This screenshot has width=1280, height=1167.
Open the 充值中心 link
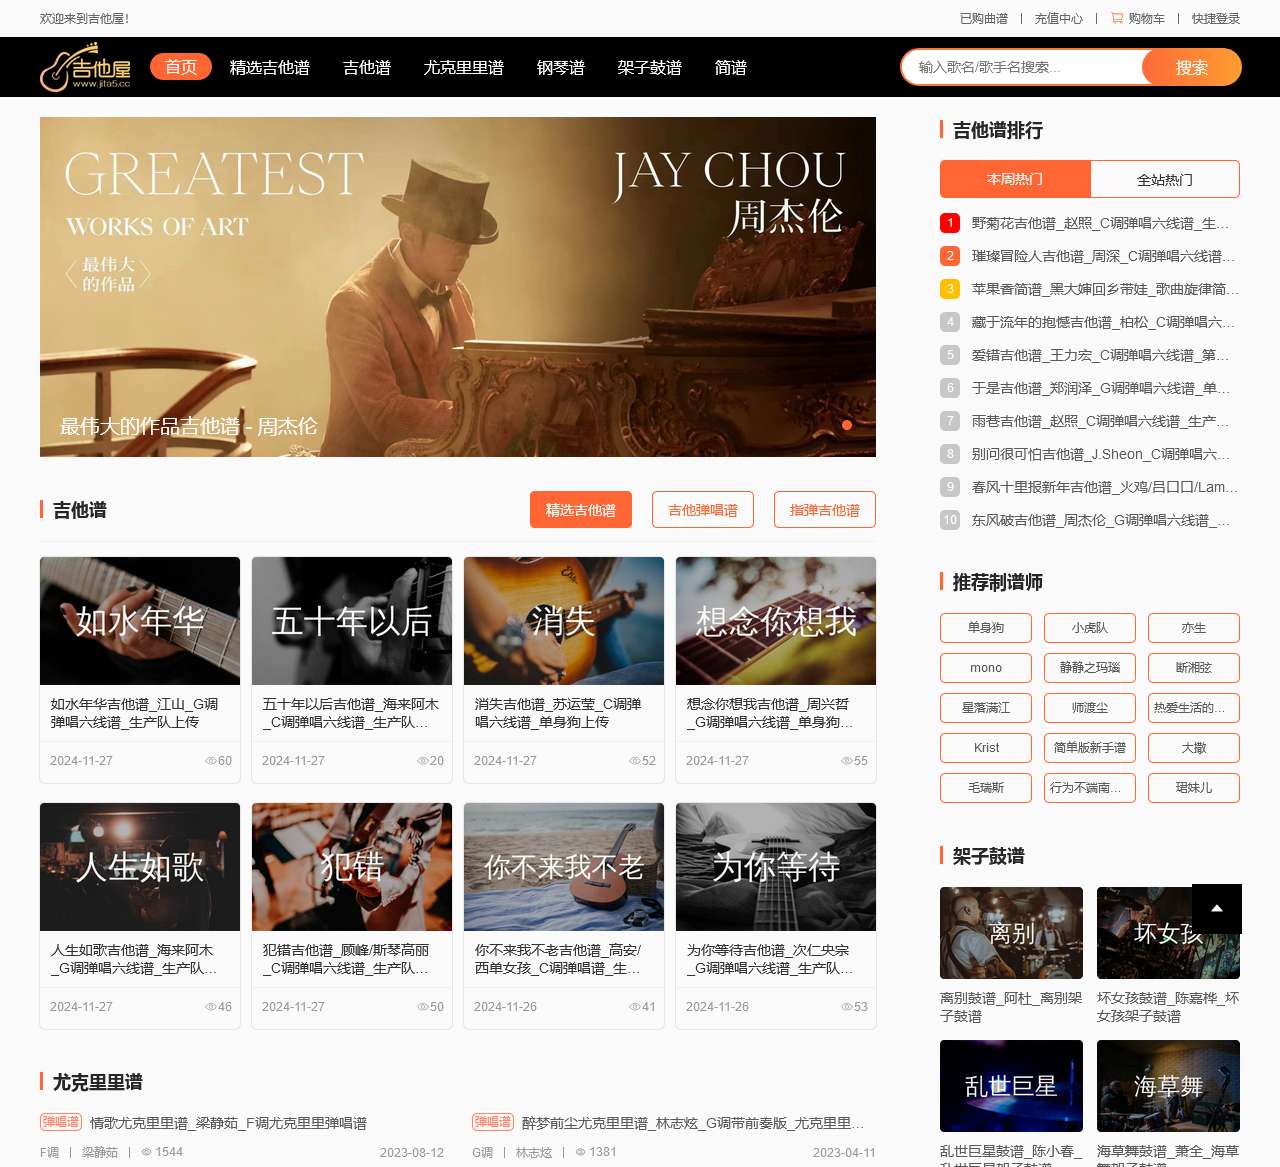1059,18
